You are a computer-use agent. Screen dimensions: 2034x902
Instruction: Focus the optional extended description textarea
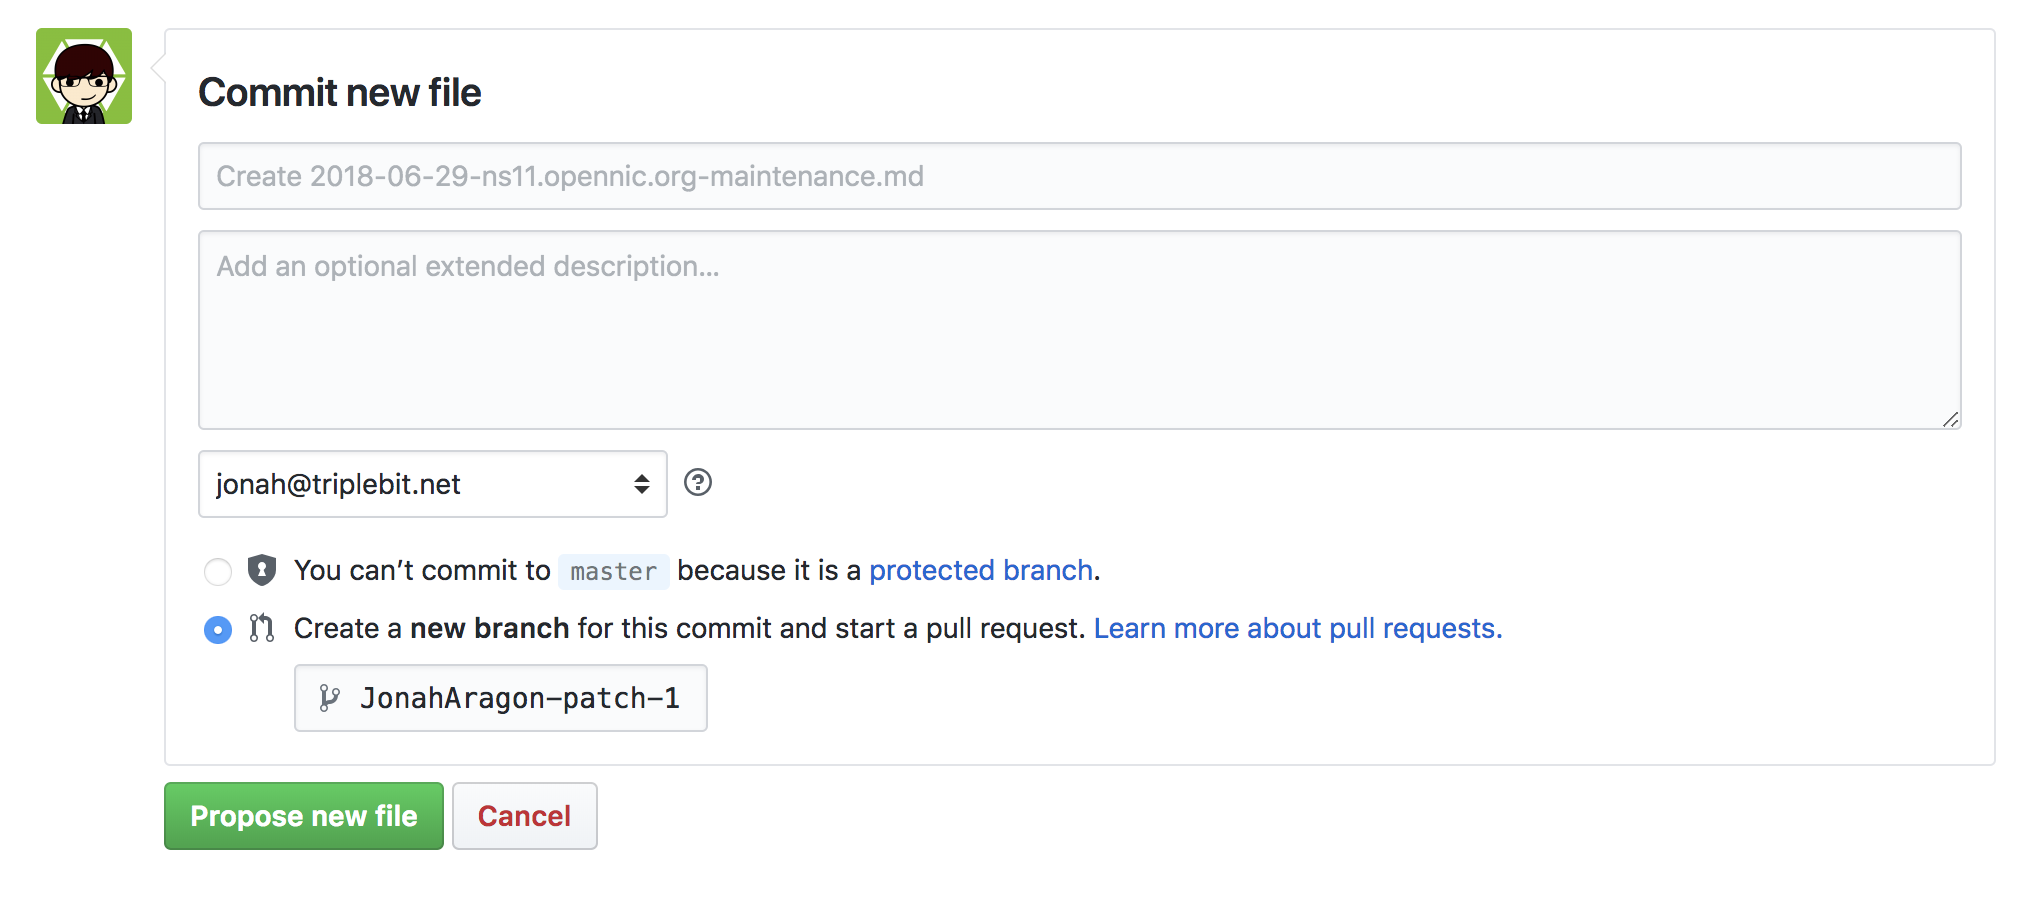point(1078,330)
